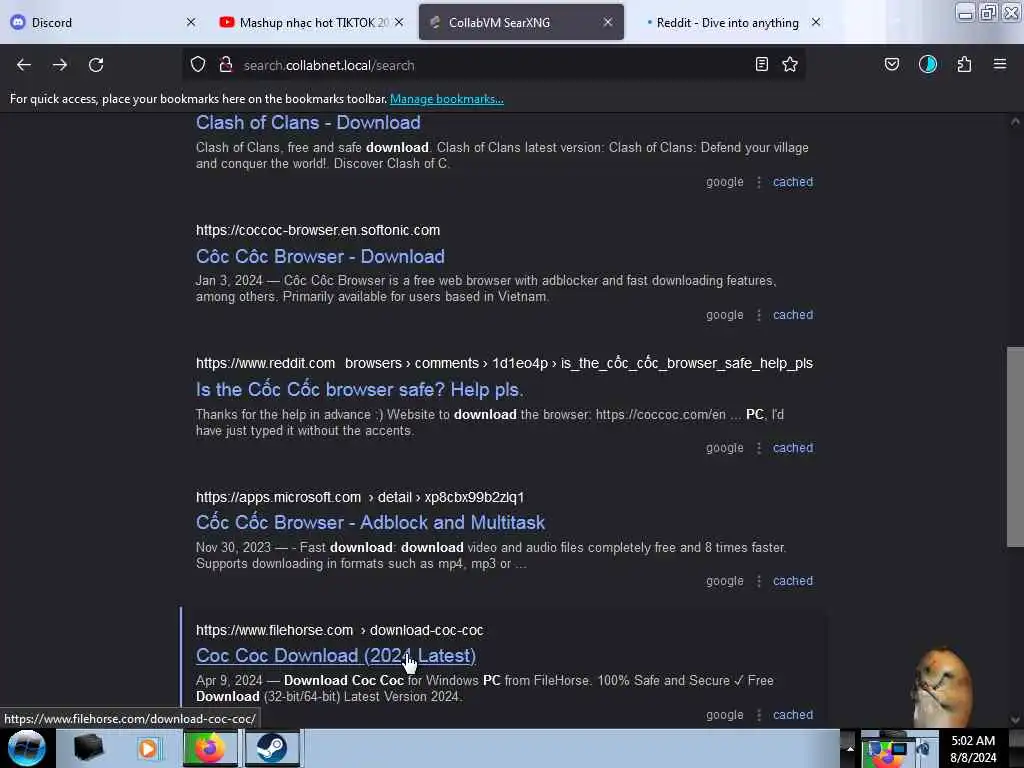Switch to Firefox in the taskbar
Image resolution: width=1024 pixels, height=768 pixels.
click(210, 748)
